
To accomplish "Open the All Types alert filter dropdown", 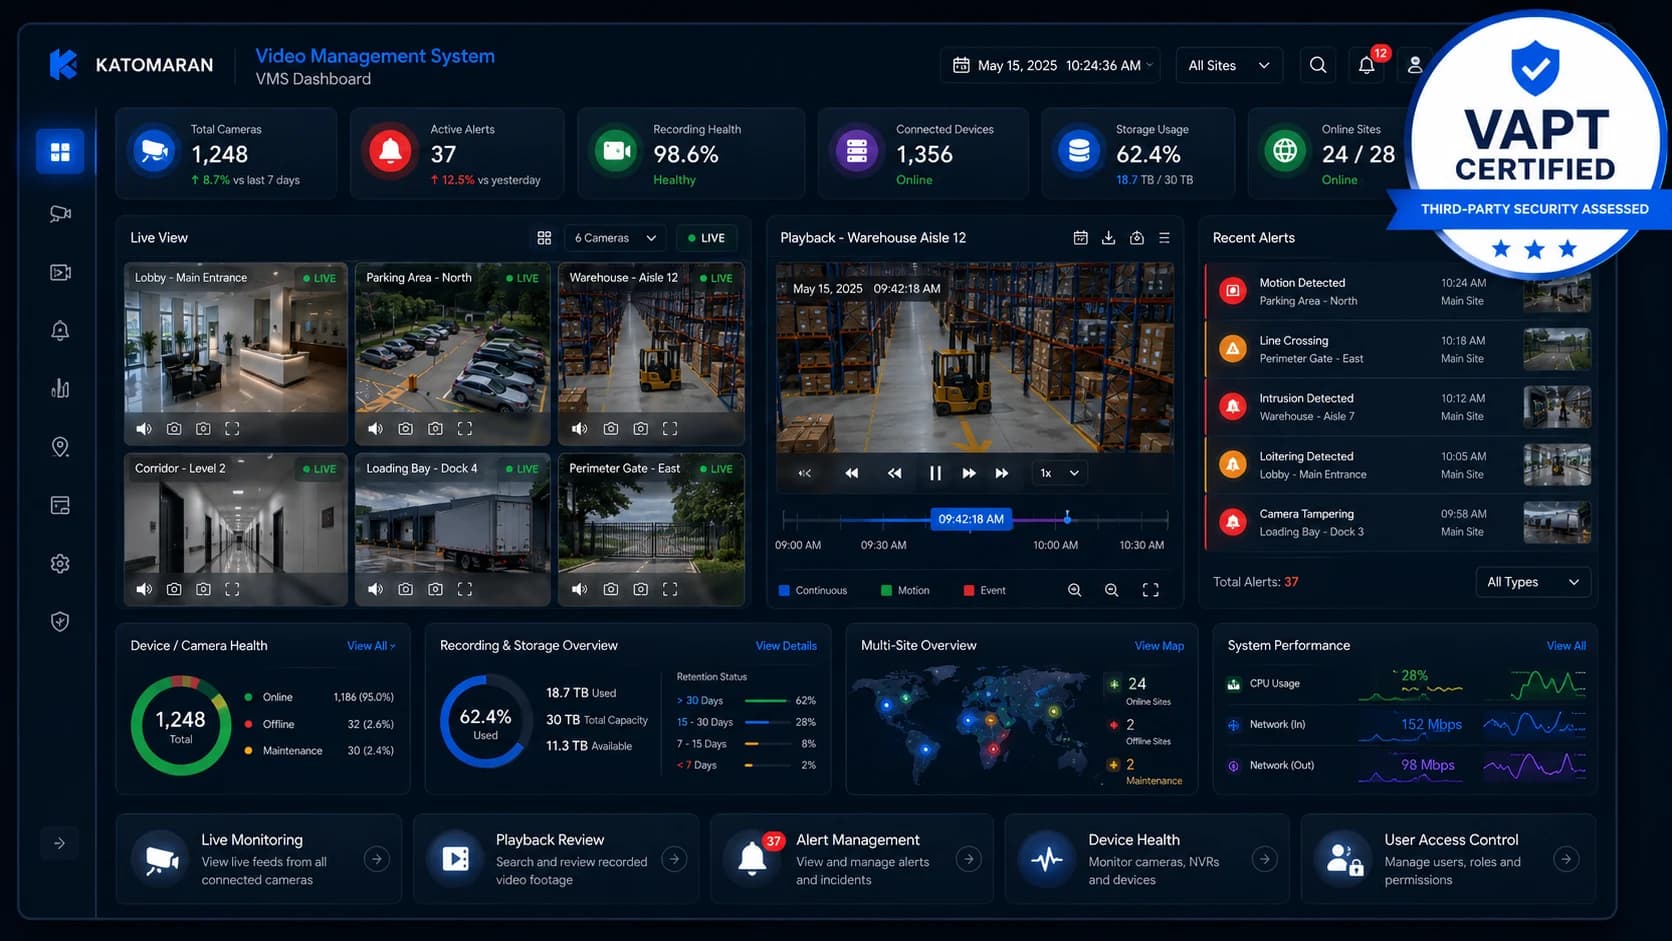I will (1533, 582).
